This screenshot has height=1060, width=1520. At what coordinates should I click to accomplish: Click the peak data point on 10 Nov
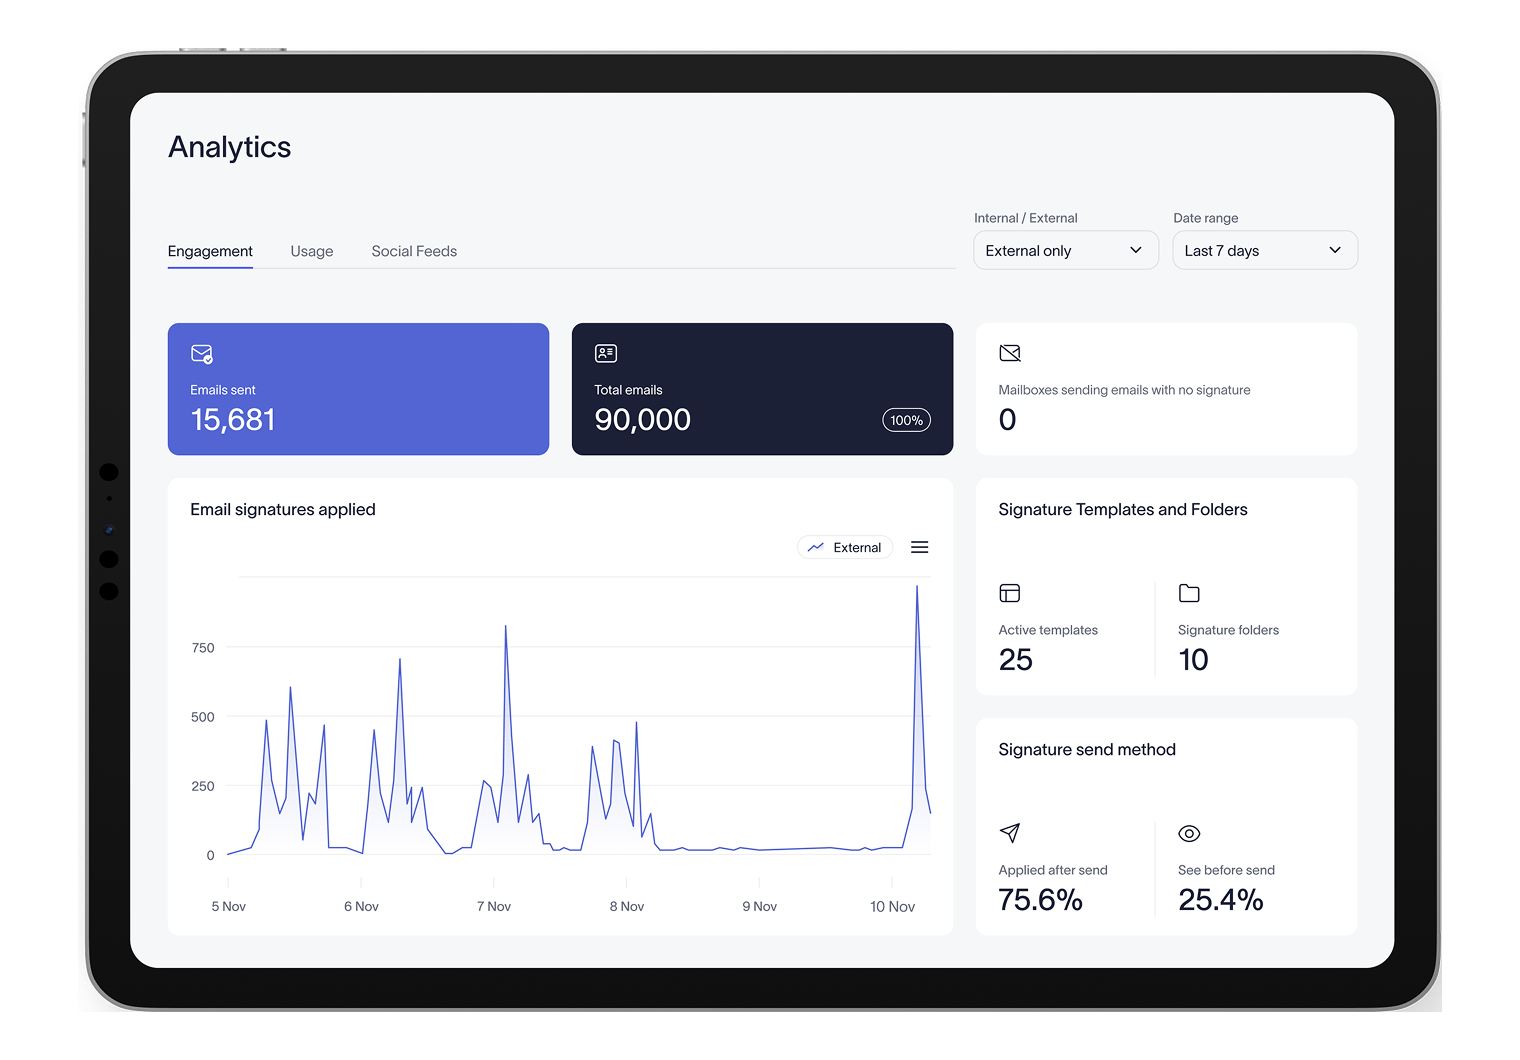click(917, 587)
